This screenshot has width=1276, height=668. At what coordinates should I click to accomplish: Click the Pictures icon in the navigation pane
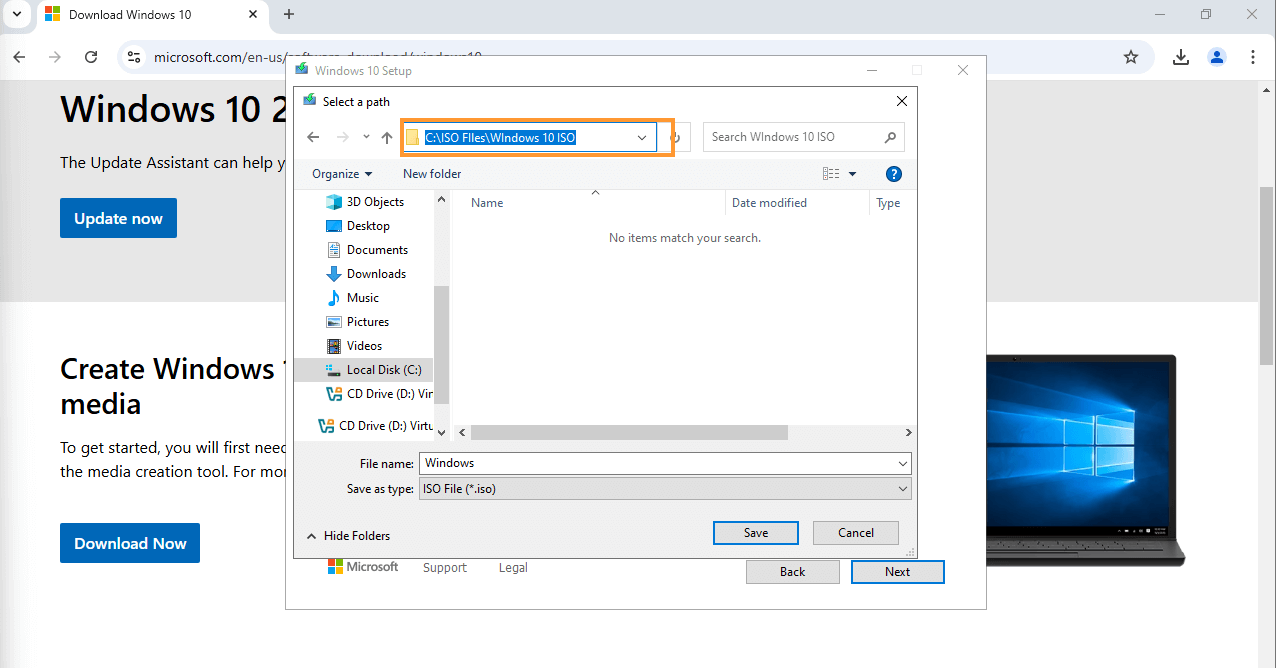334,322
